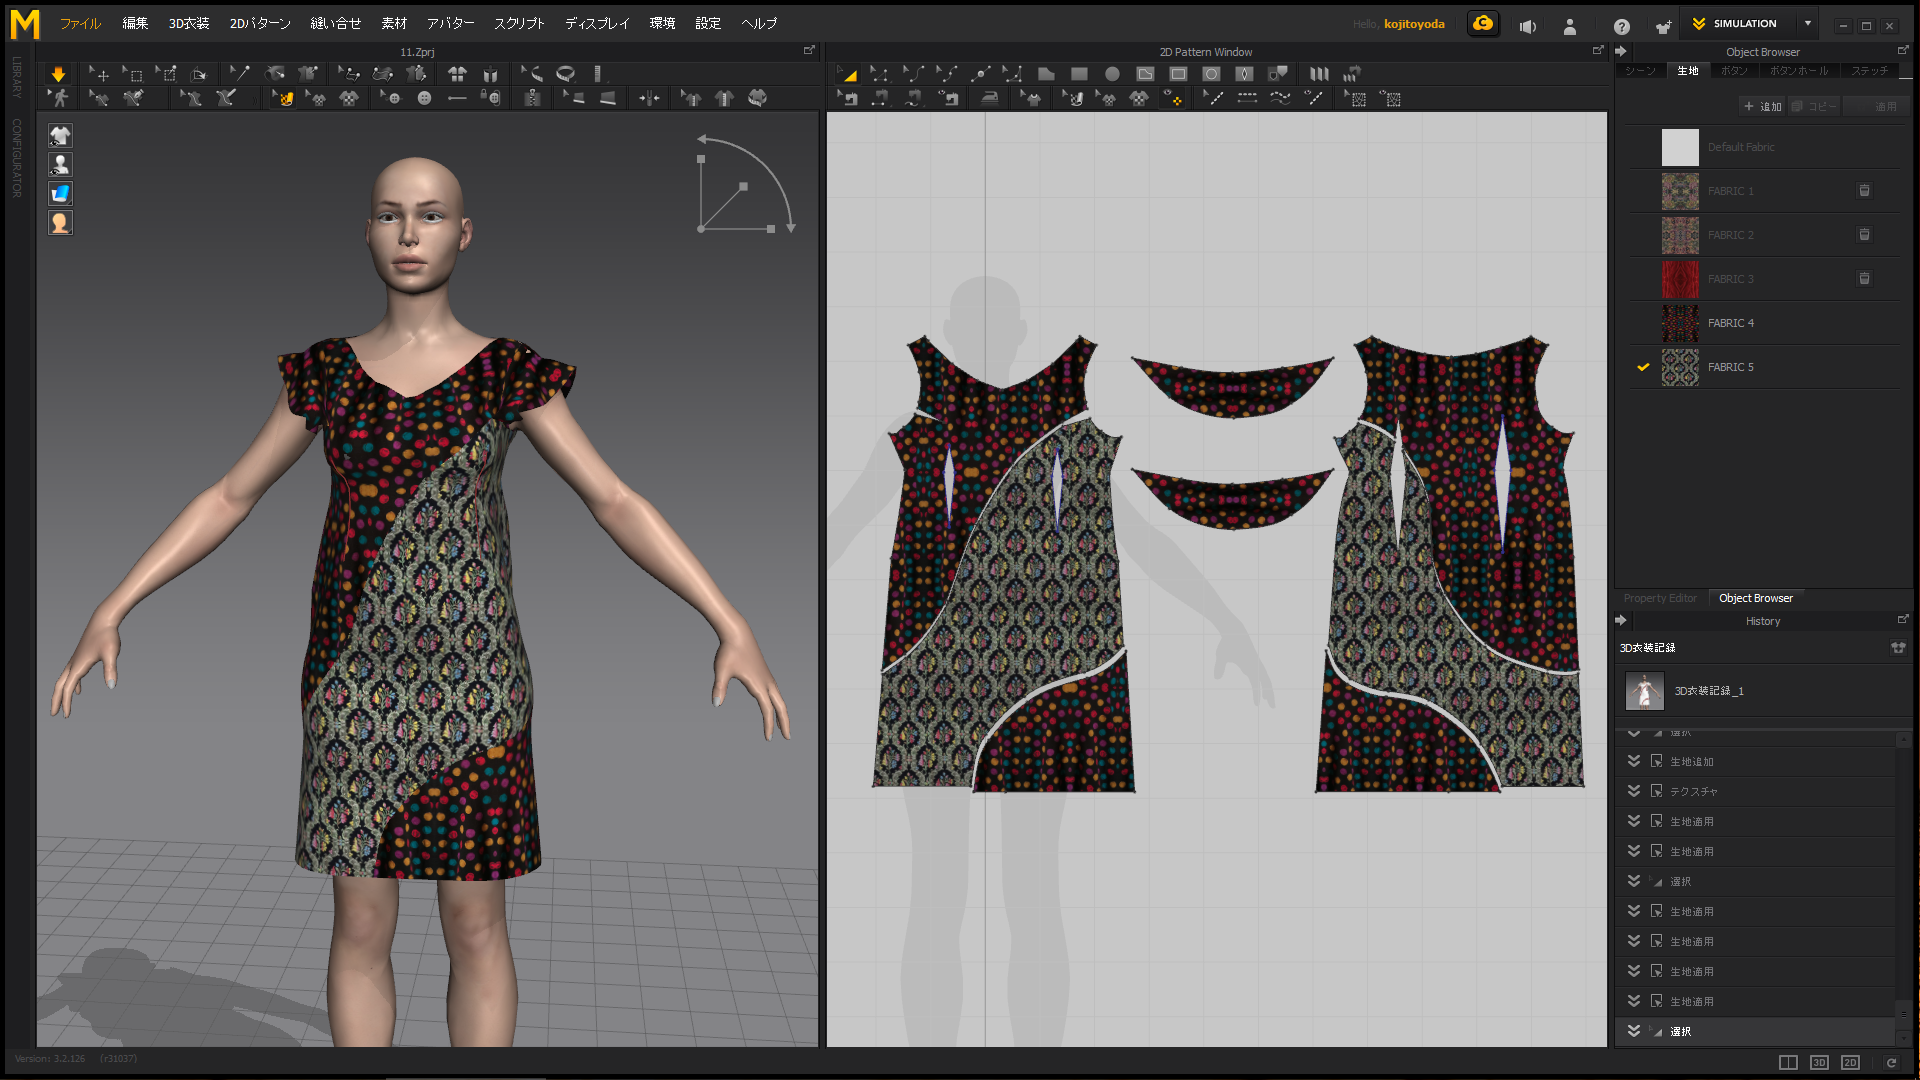This screenshot has height=1080, width=1920.
Task: Select the Dart tool in 2D toolbar
Action: (x=1244, y=74)
